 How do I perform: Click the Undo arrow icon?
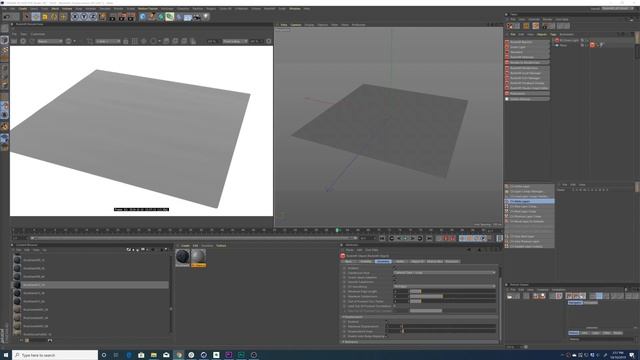tap(6, 17)
